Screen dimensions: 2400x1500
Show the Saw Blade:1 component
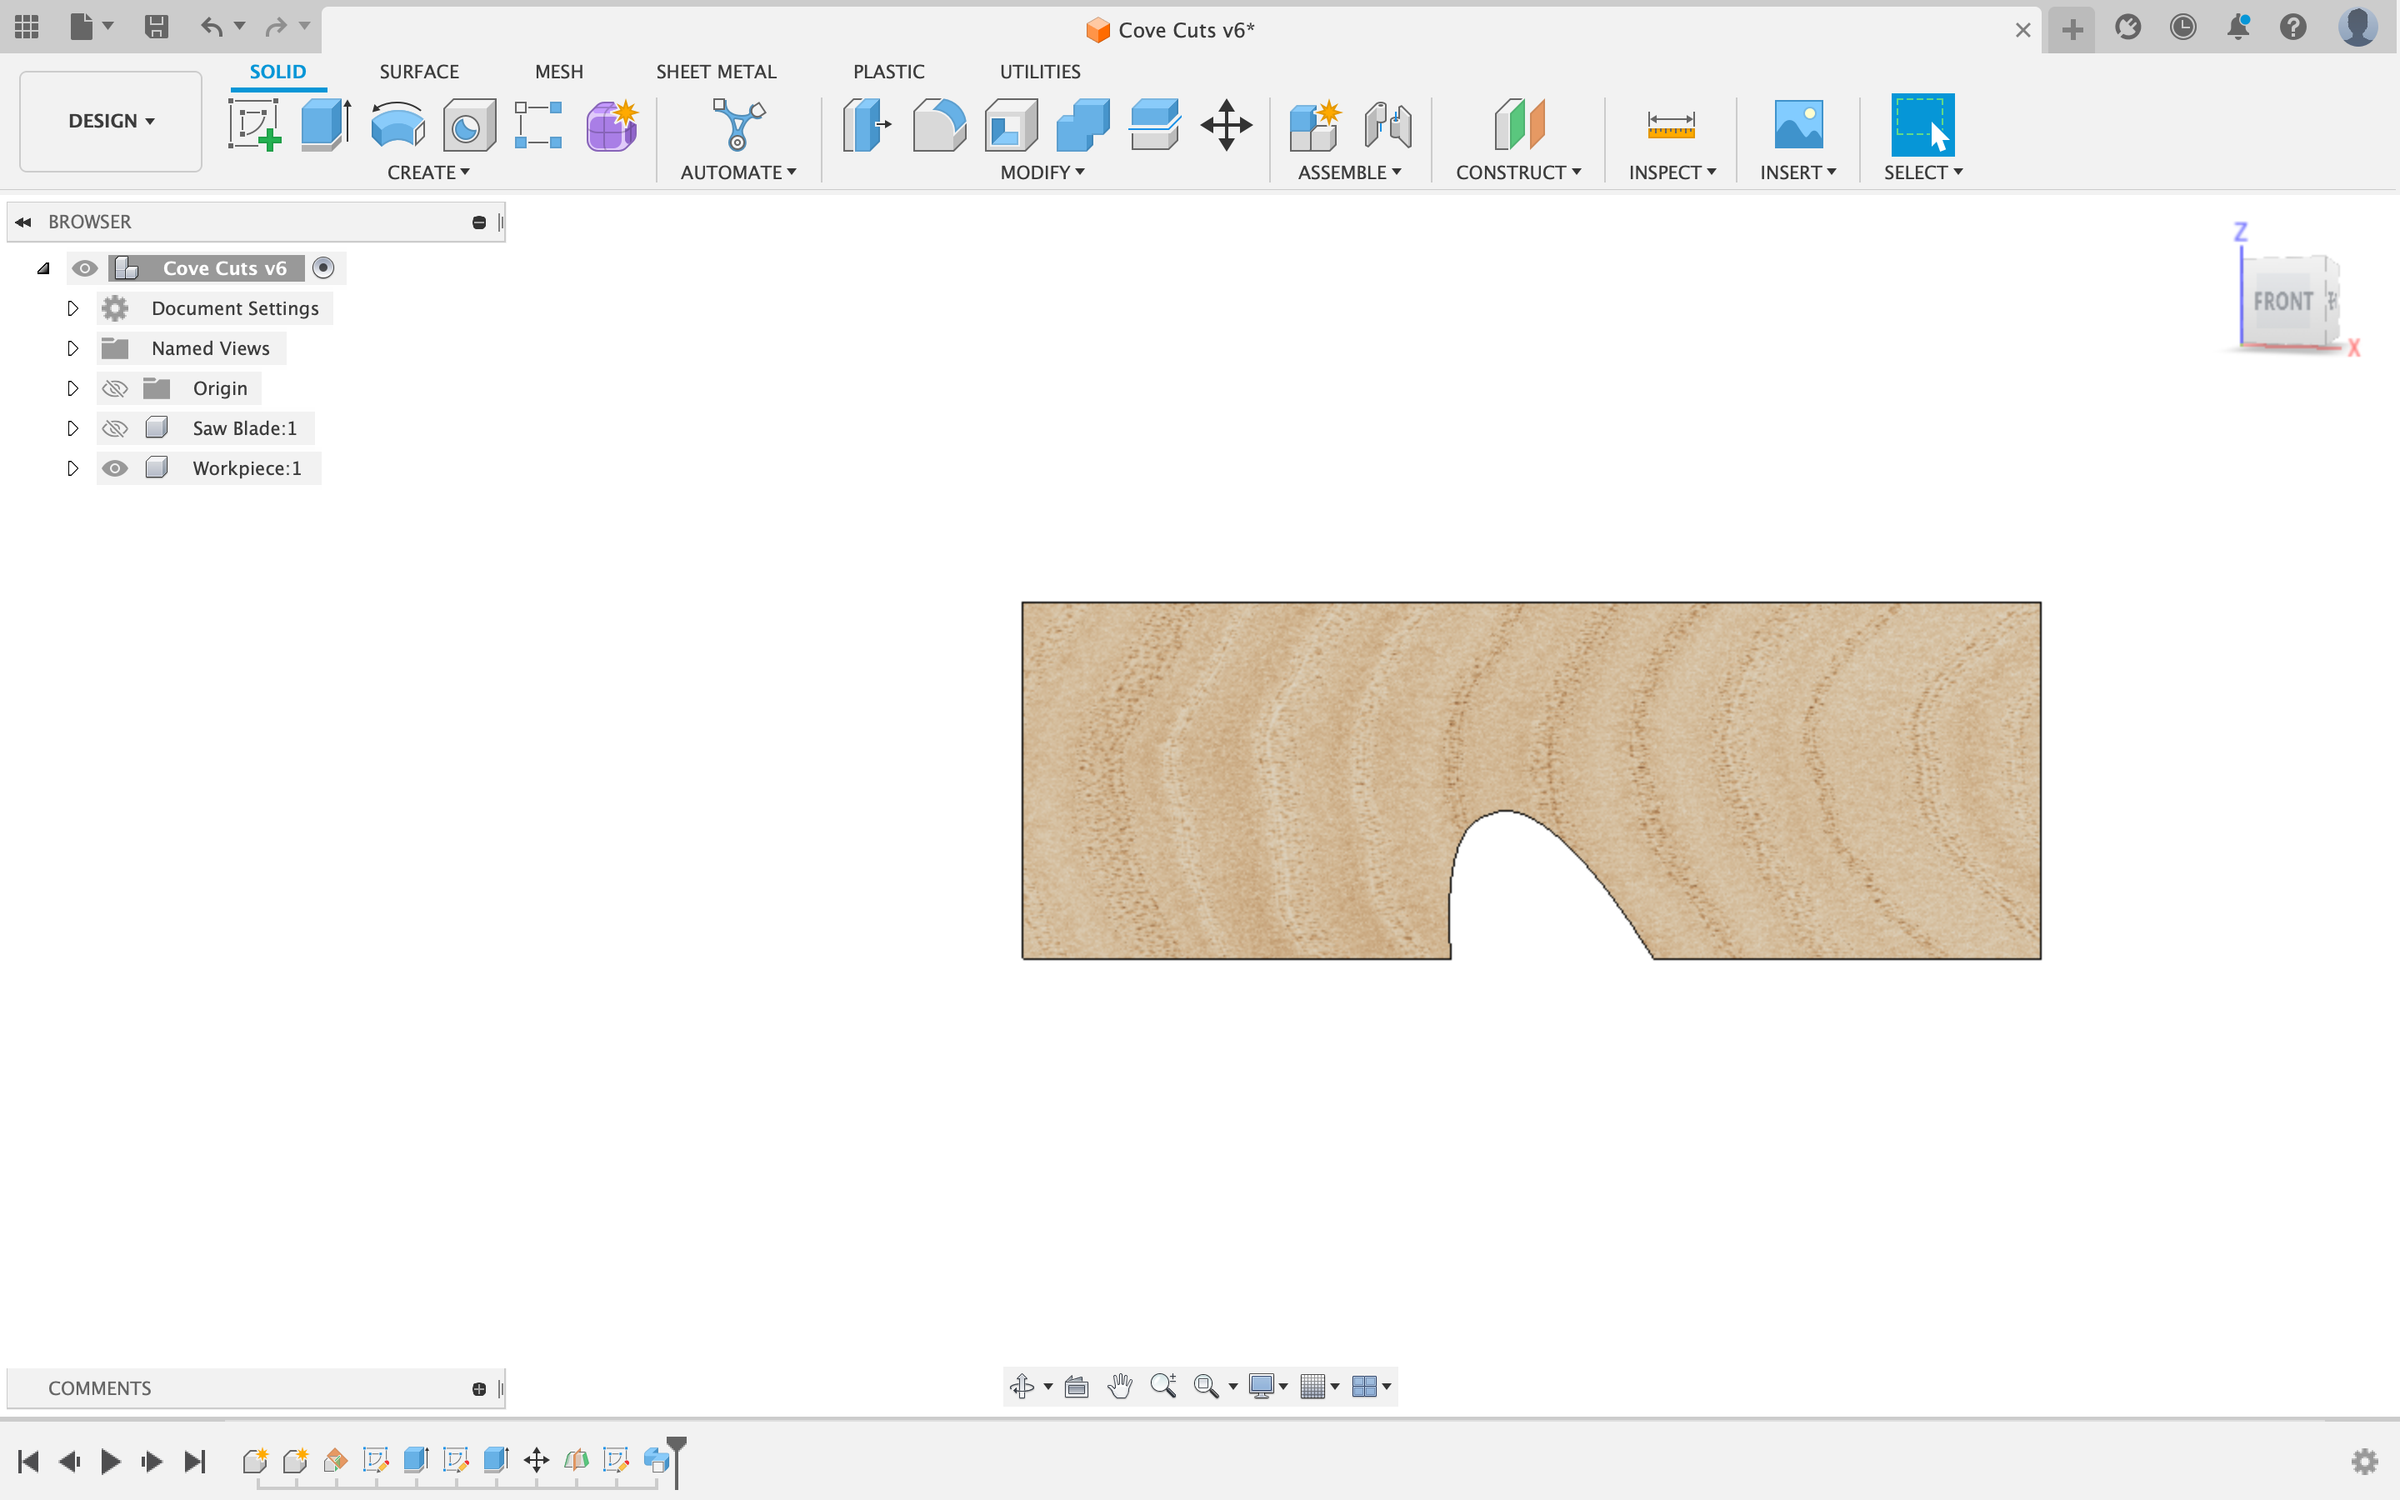(x=115, y=427)
